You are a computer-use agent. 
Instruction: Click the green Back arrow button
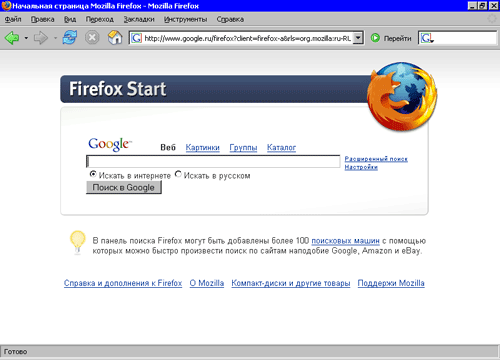[12, 38]
